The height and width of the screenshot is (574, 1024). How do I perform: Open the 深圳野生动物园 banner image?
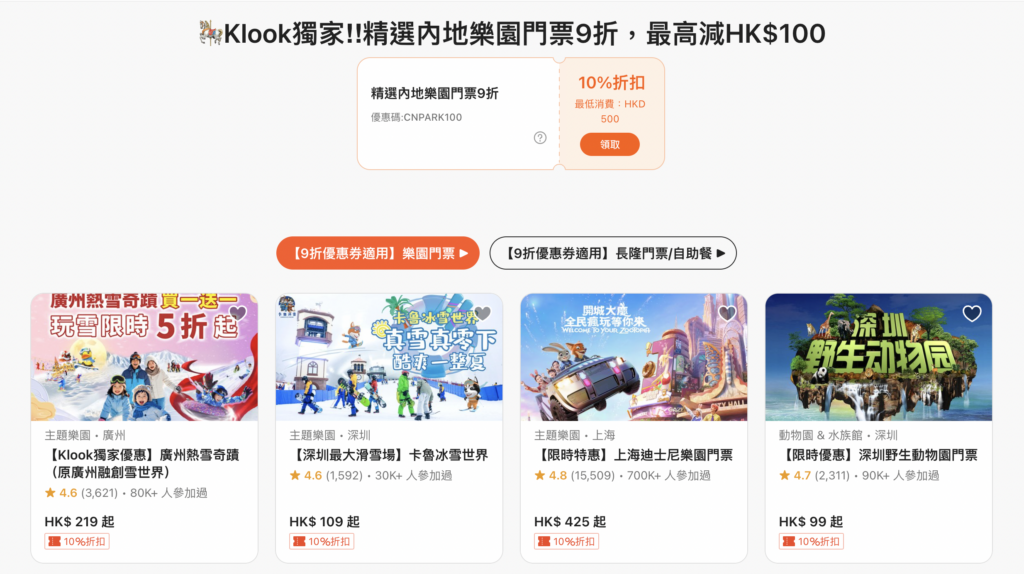pyautogui.click(x=878, y=357)
